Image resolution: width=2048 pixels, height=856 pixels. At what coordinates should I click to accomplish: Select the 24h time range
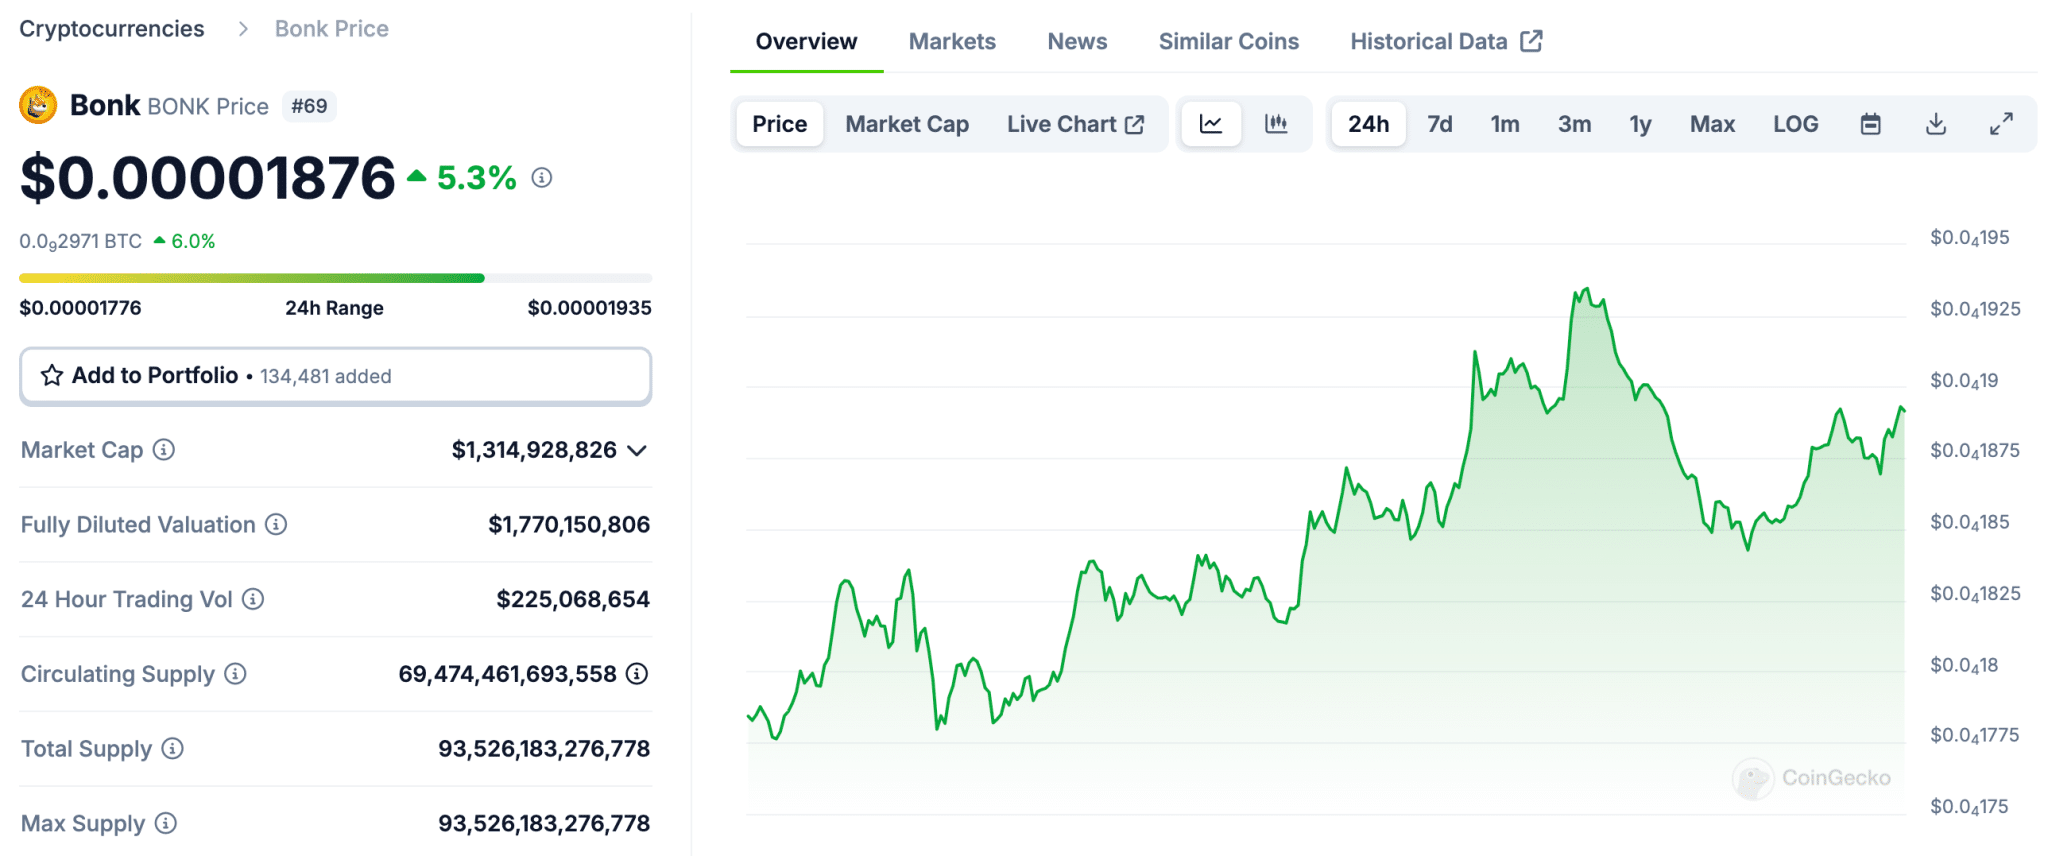1369,124
